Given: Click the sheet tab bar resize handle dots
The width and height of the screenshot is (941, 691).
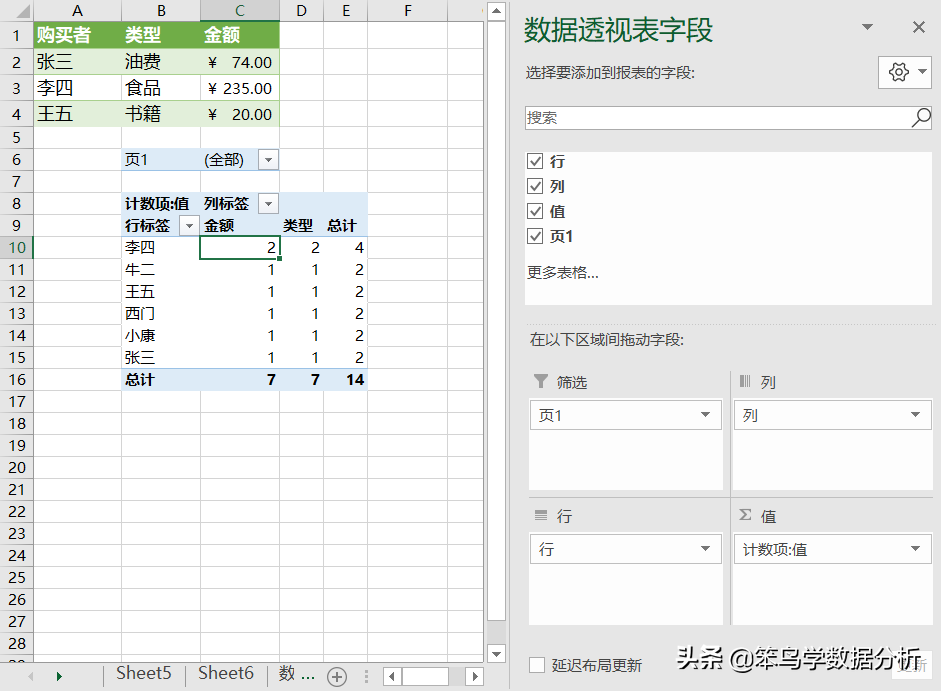Looking at the screenshot, I should (366, 677).
